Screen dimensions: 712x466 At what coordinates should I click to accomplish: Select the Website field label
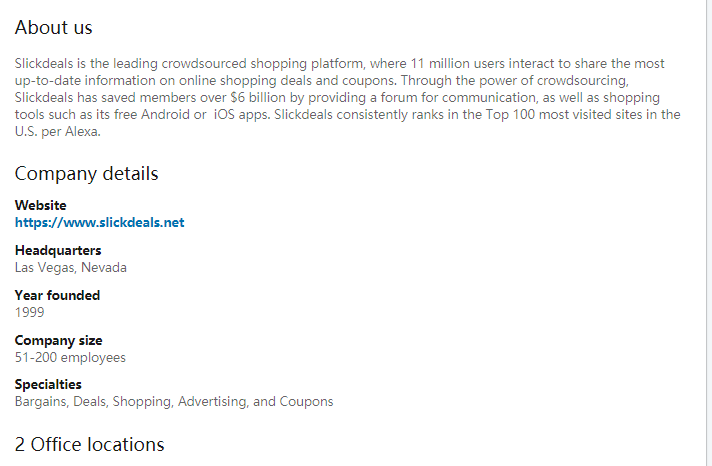tap(40, 205)
